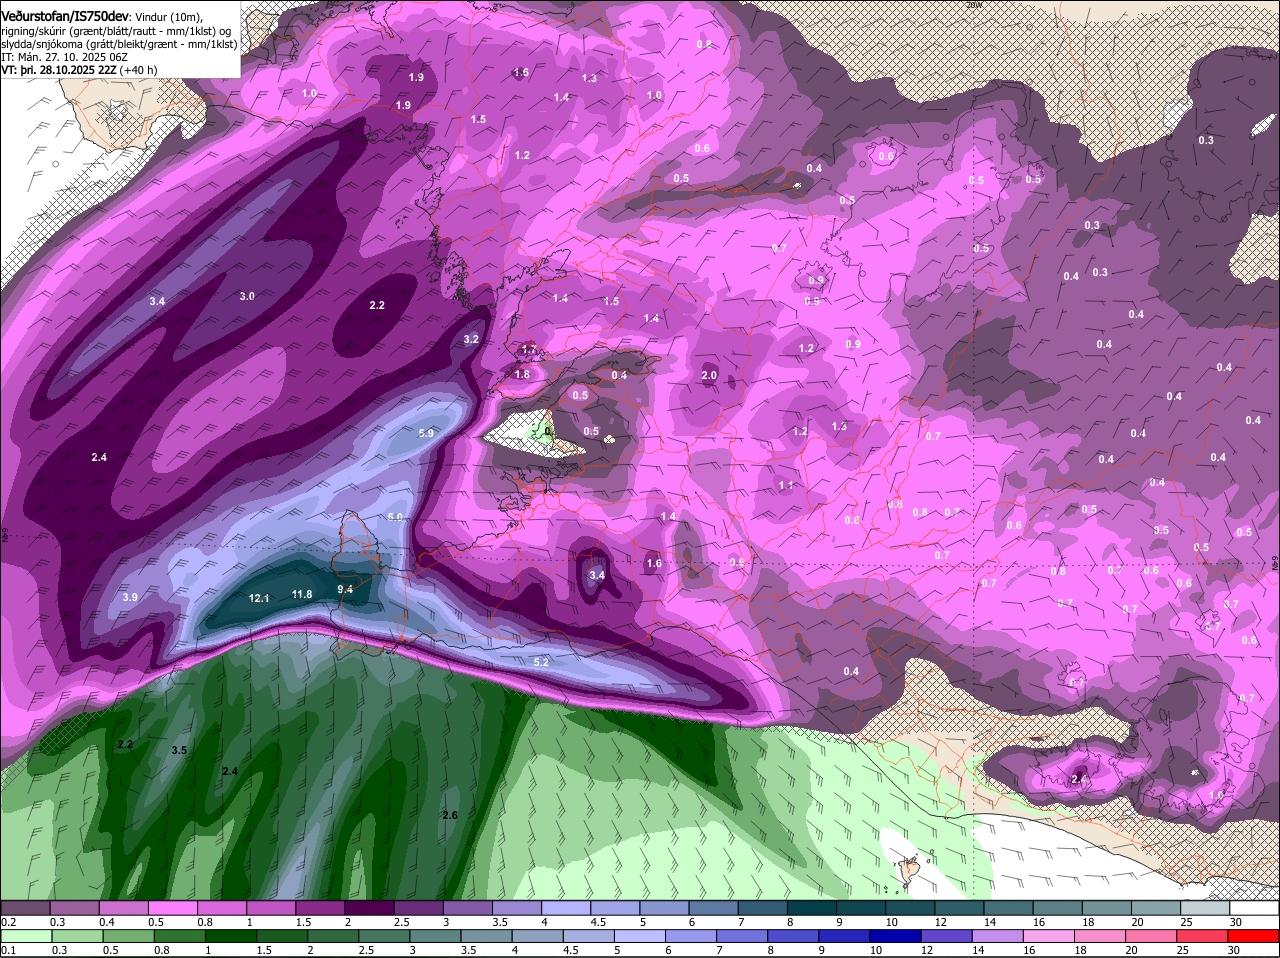The image size is (1280, 958).
Task: Click the dark green 1 swatch in lower rain legend
Action: click(232, 936)
